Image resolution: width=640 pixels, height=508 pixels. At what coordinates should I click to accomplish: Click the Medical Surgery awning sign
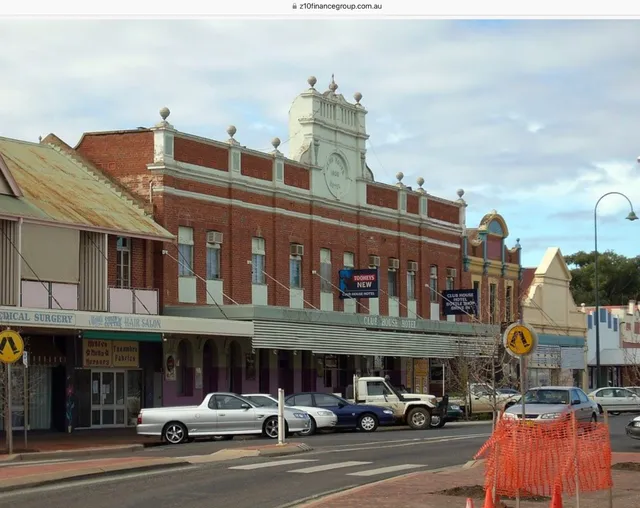[x=38, y=317]
